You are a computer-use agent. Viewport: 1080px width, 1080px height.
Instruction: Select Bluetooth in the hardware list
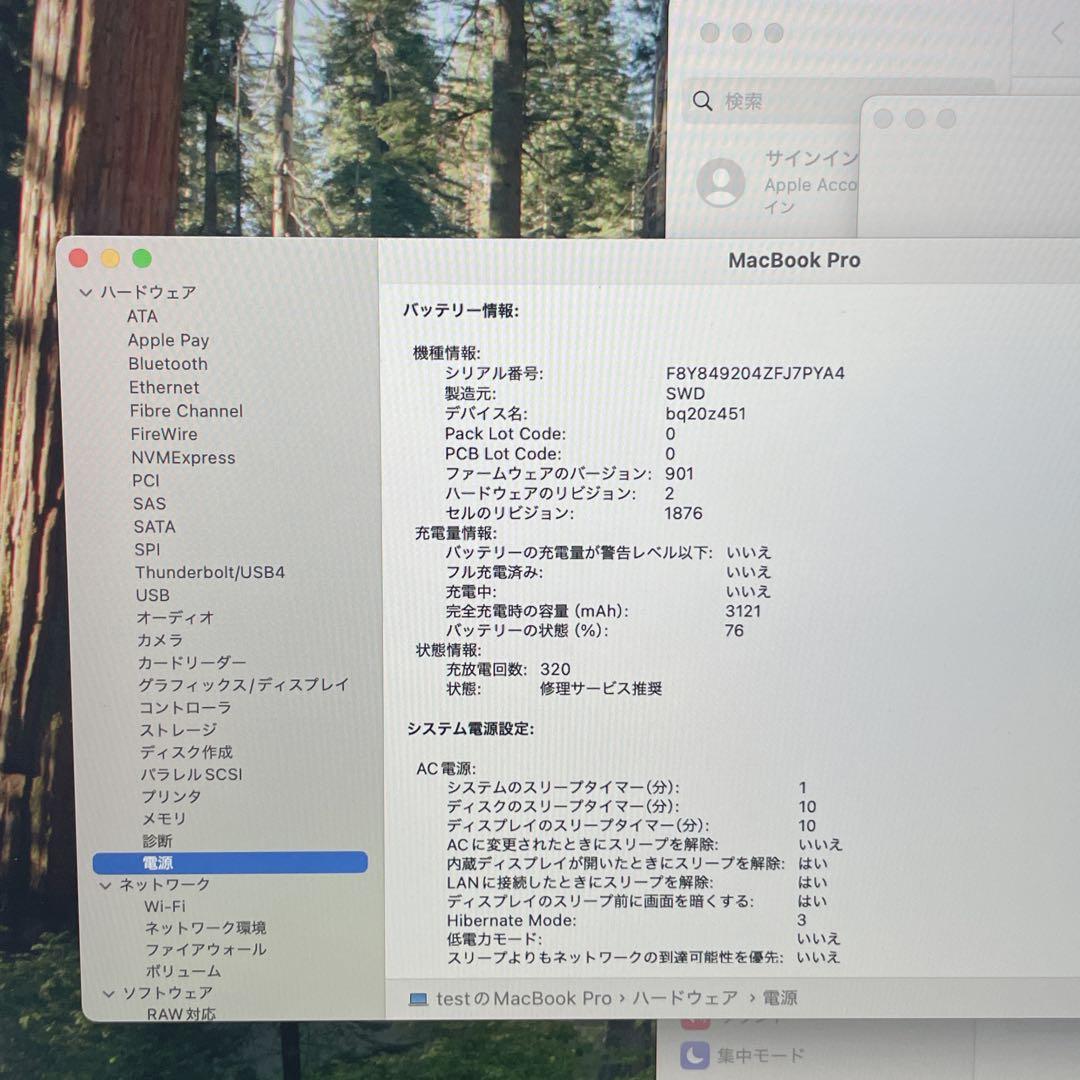click(x=167, y=363)
